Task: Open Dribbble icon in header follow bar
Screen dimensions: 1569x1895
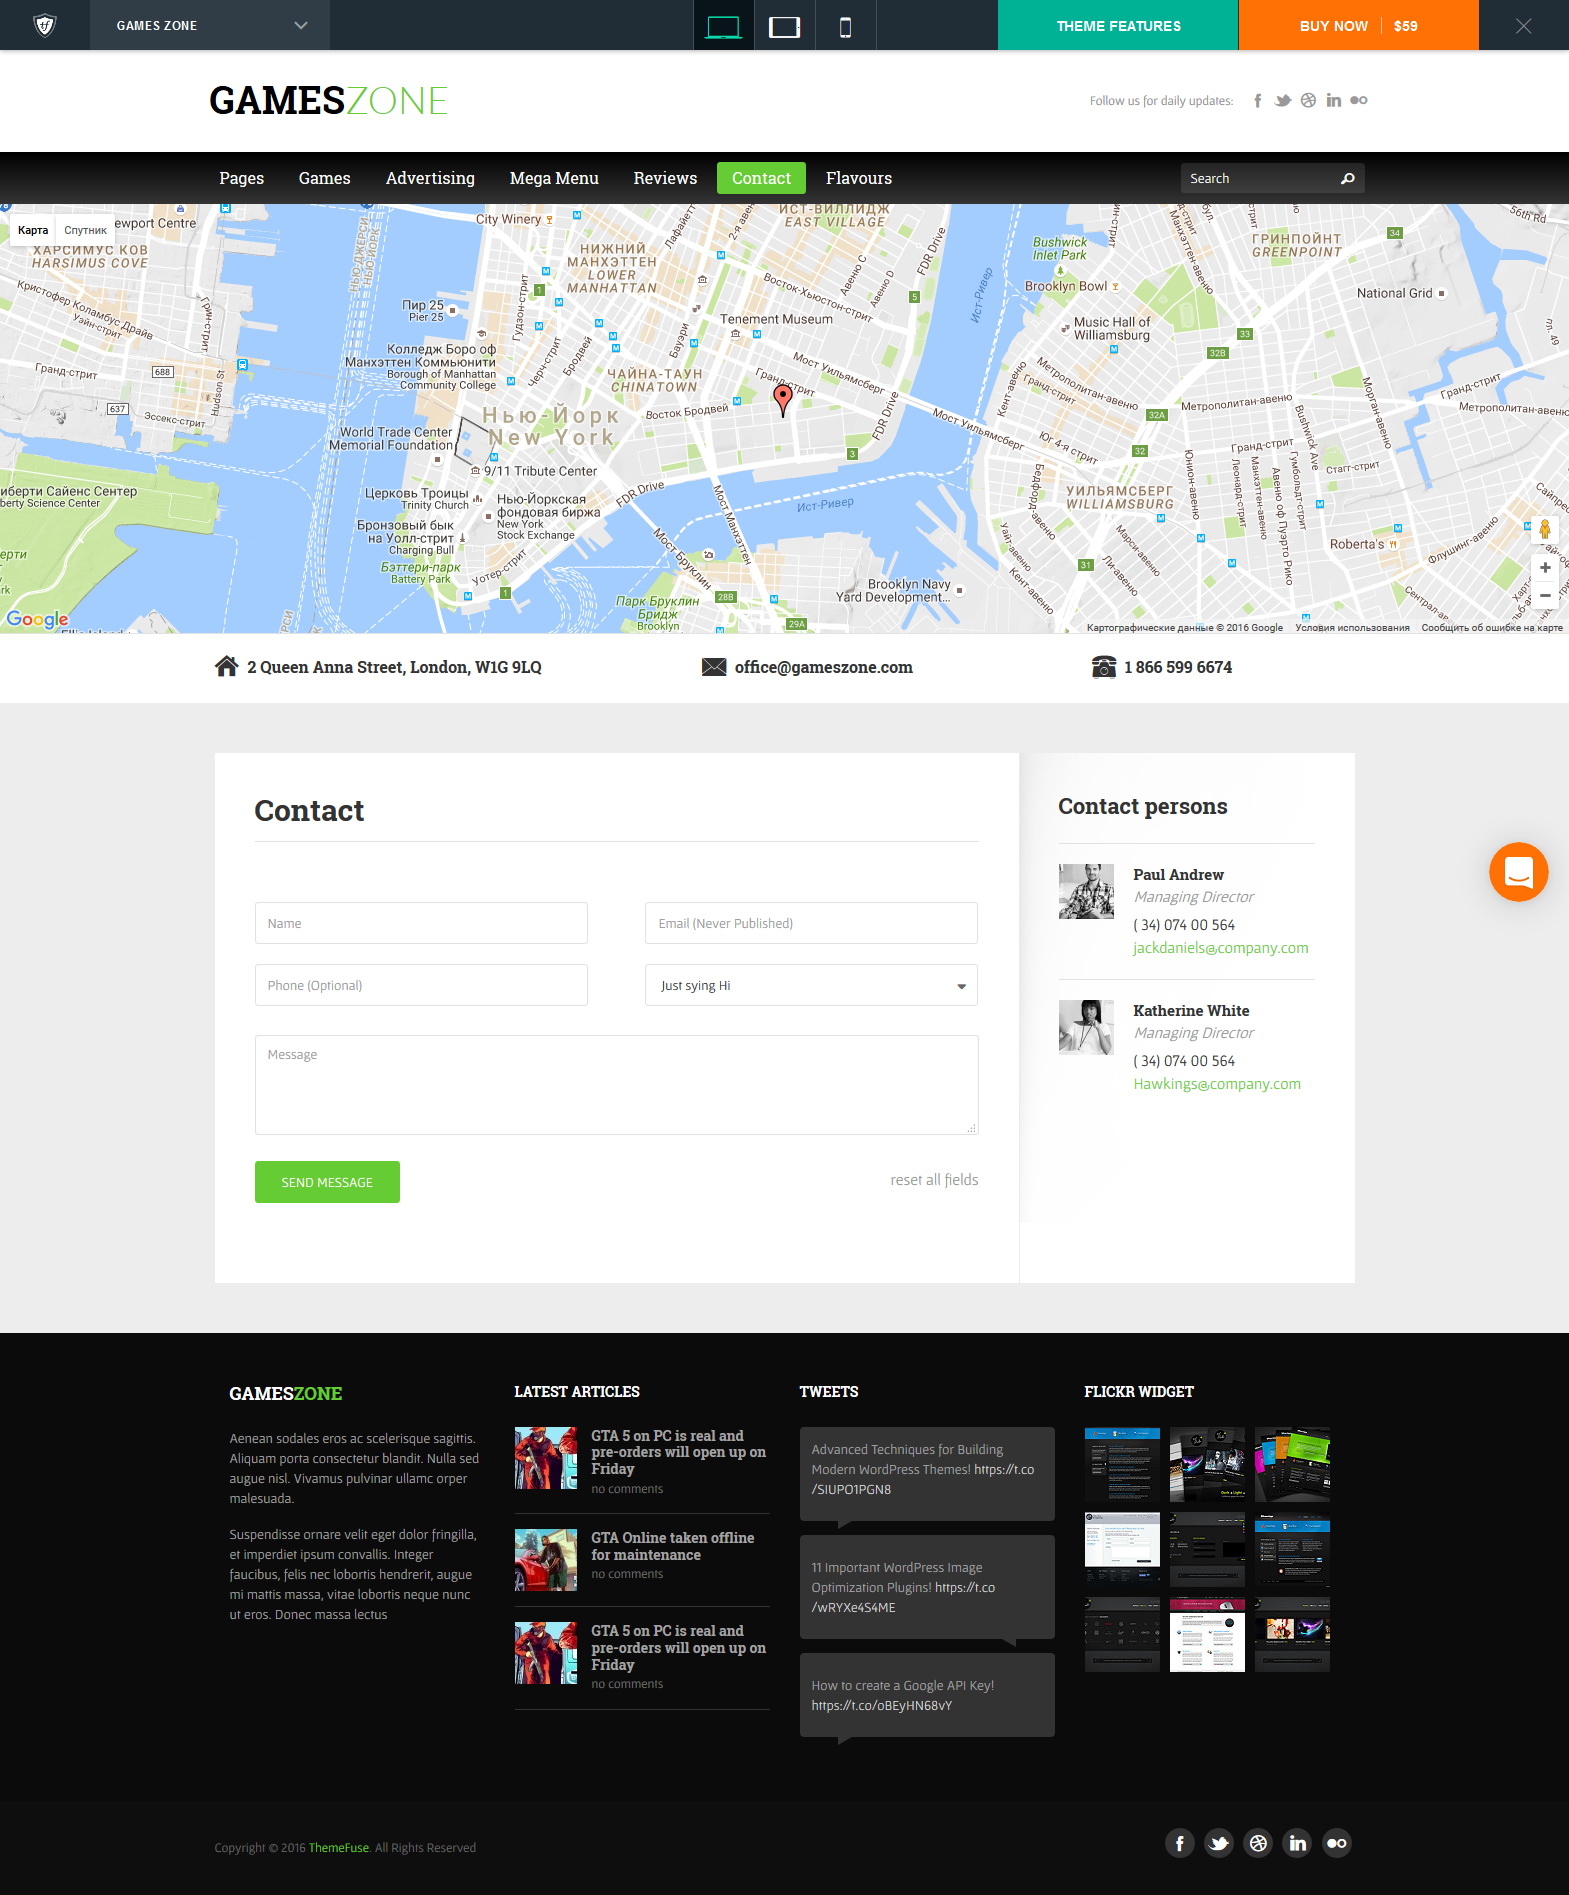Action: point(1308,100)
